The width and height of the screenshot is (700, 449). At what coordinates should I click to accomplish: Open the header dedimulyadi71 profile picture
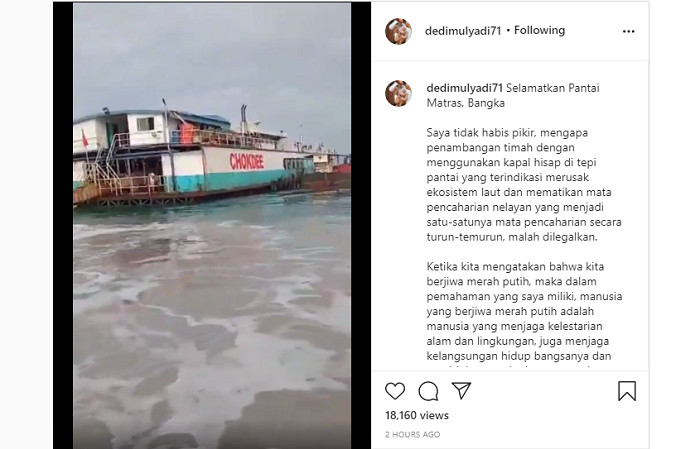pos(398,31)
